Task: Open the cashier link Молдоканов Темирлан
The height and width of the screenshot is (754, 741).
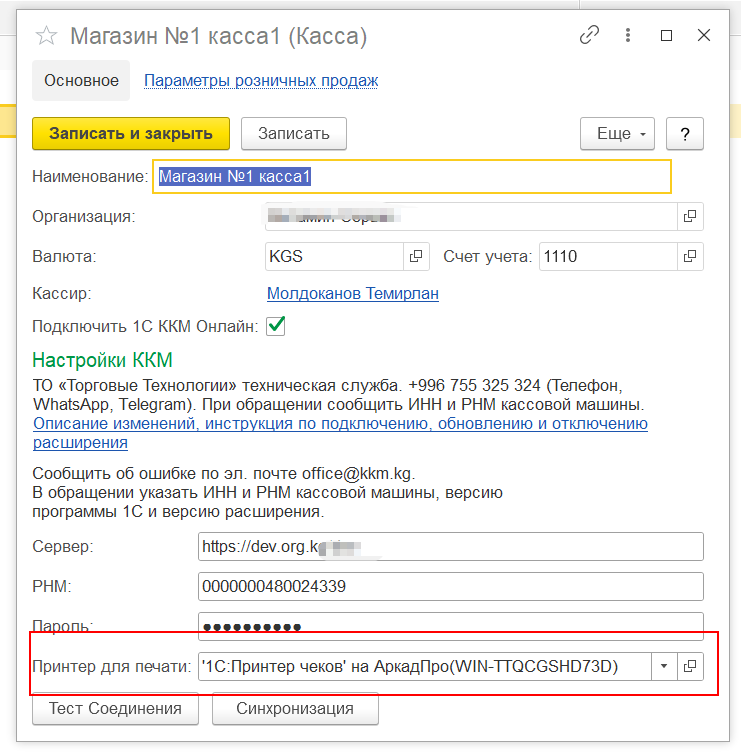Action: 352,293
